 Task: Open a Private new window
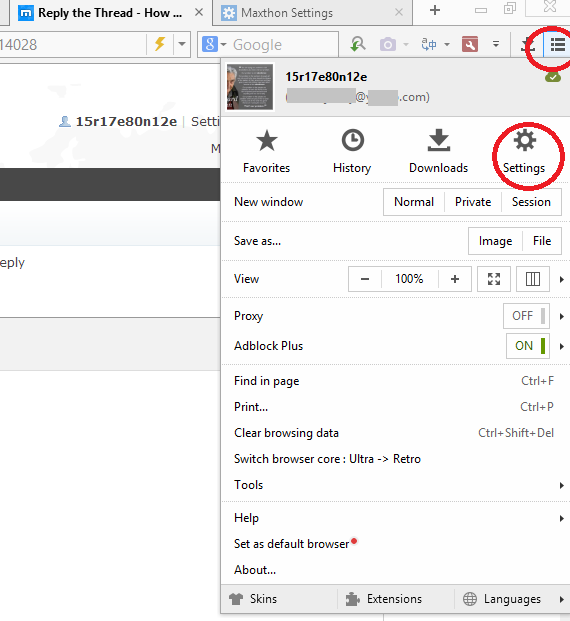click(473, 202)
